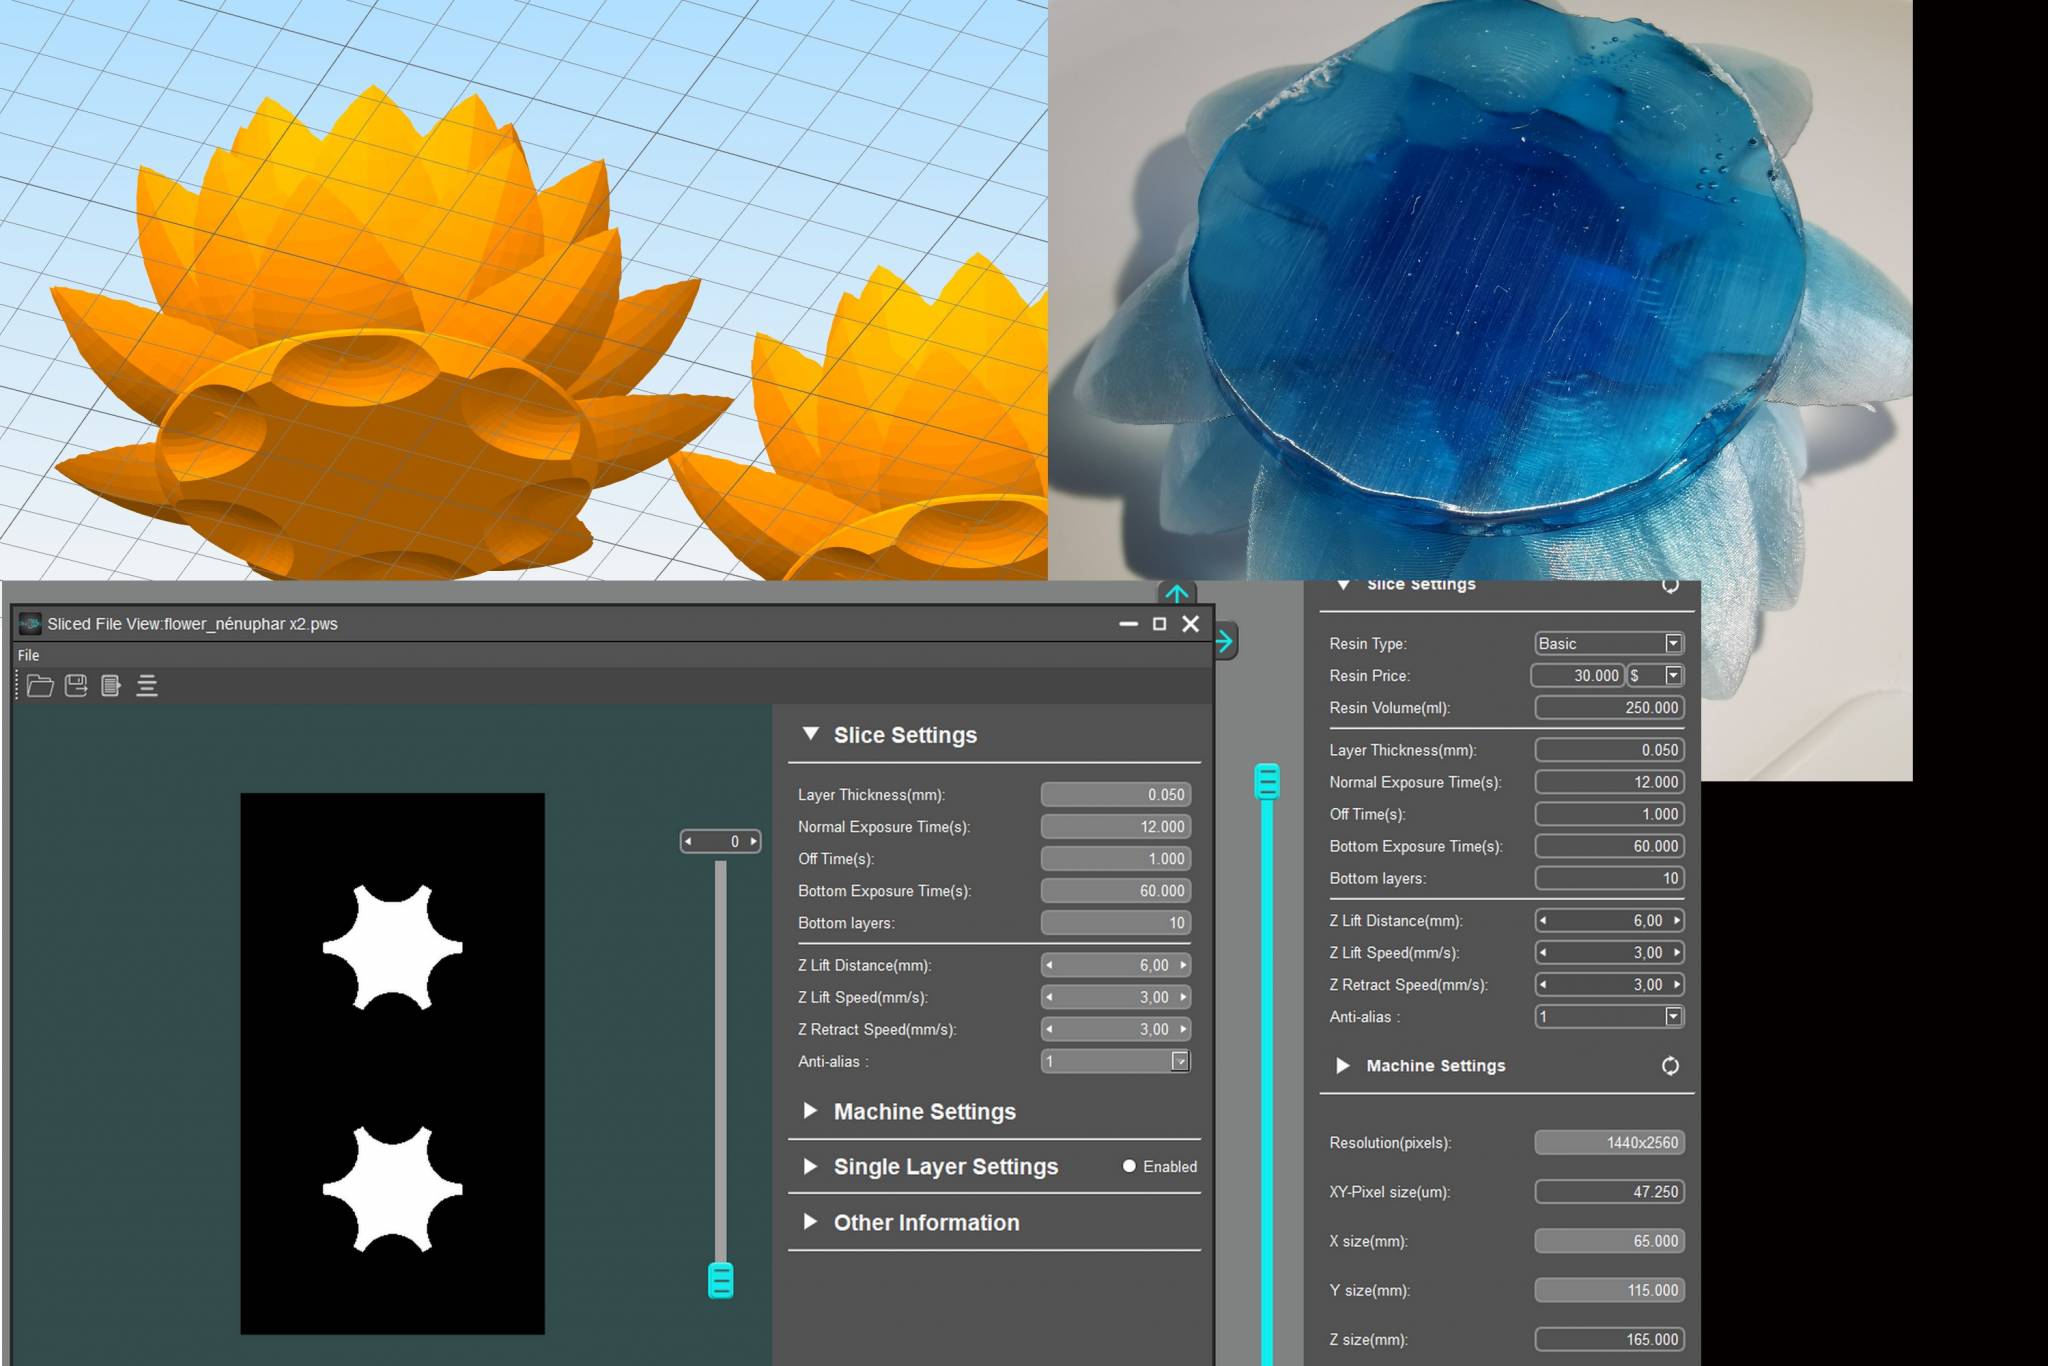Click the save-as disk icon in toolbar
2048x1366 pixels.
pyautogui.click(x=76, y=686)
